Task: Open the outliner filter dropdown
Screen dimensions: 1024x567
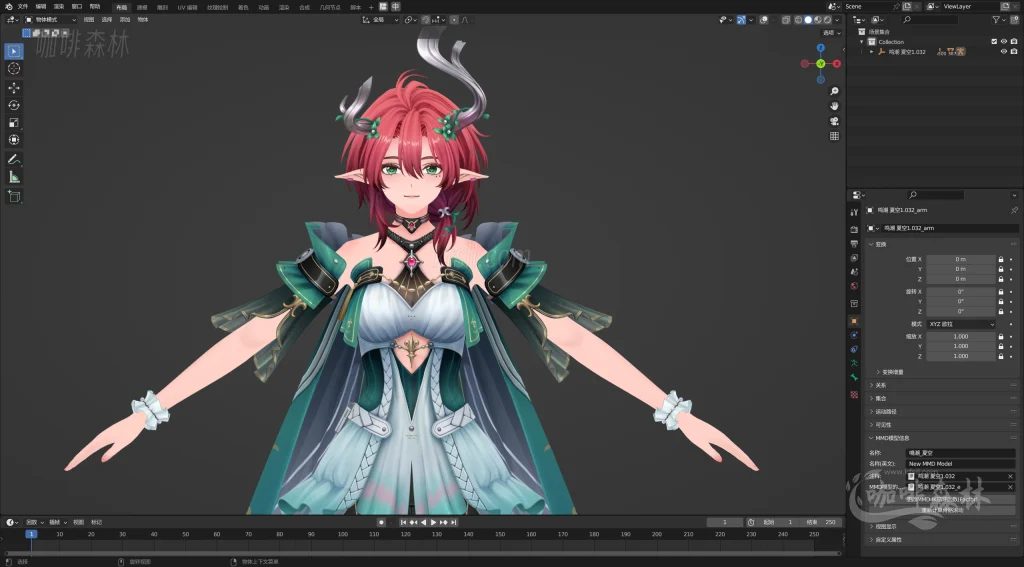Action: pyautogui.click(x=999, y=20)
